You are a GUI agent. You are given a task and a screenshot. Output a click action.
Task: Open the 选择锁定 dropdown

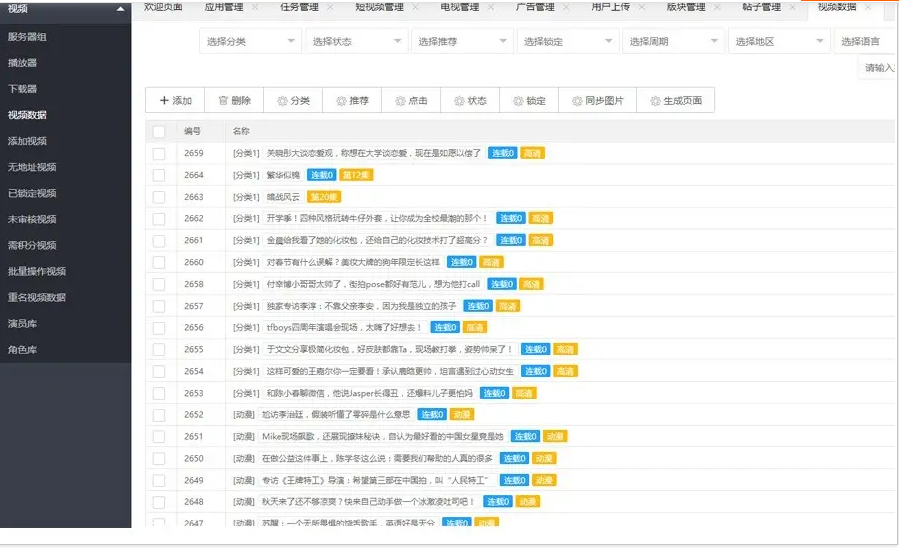(x=568, y=41)
